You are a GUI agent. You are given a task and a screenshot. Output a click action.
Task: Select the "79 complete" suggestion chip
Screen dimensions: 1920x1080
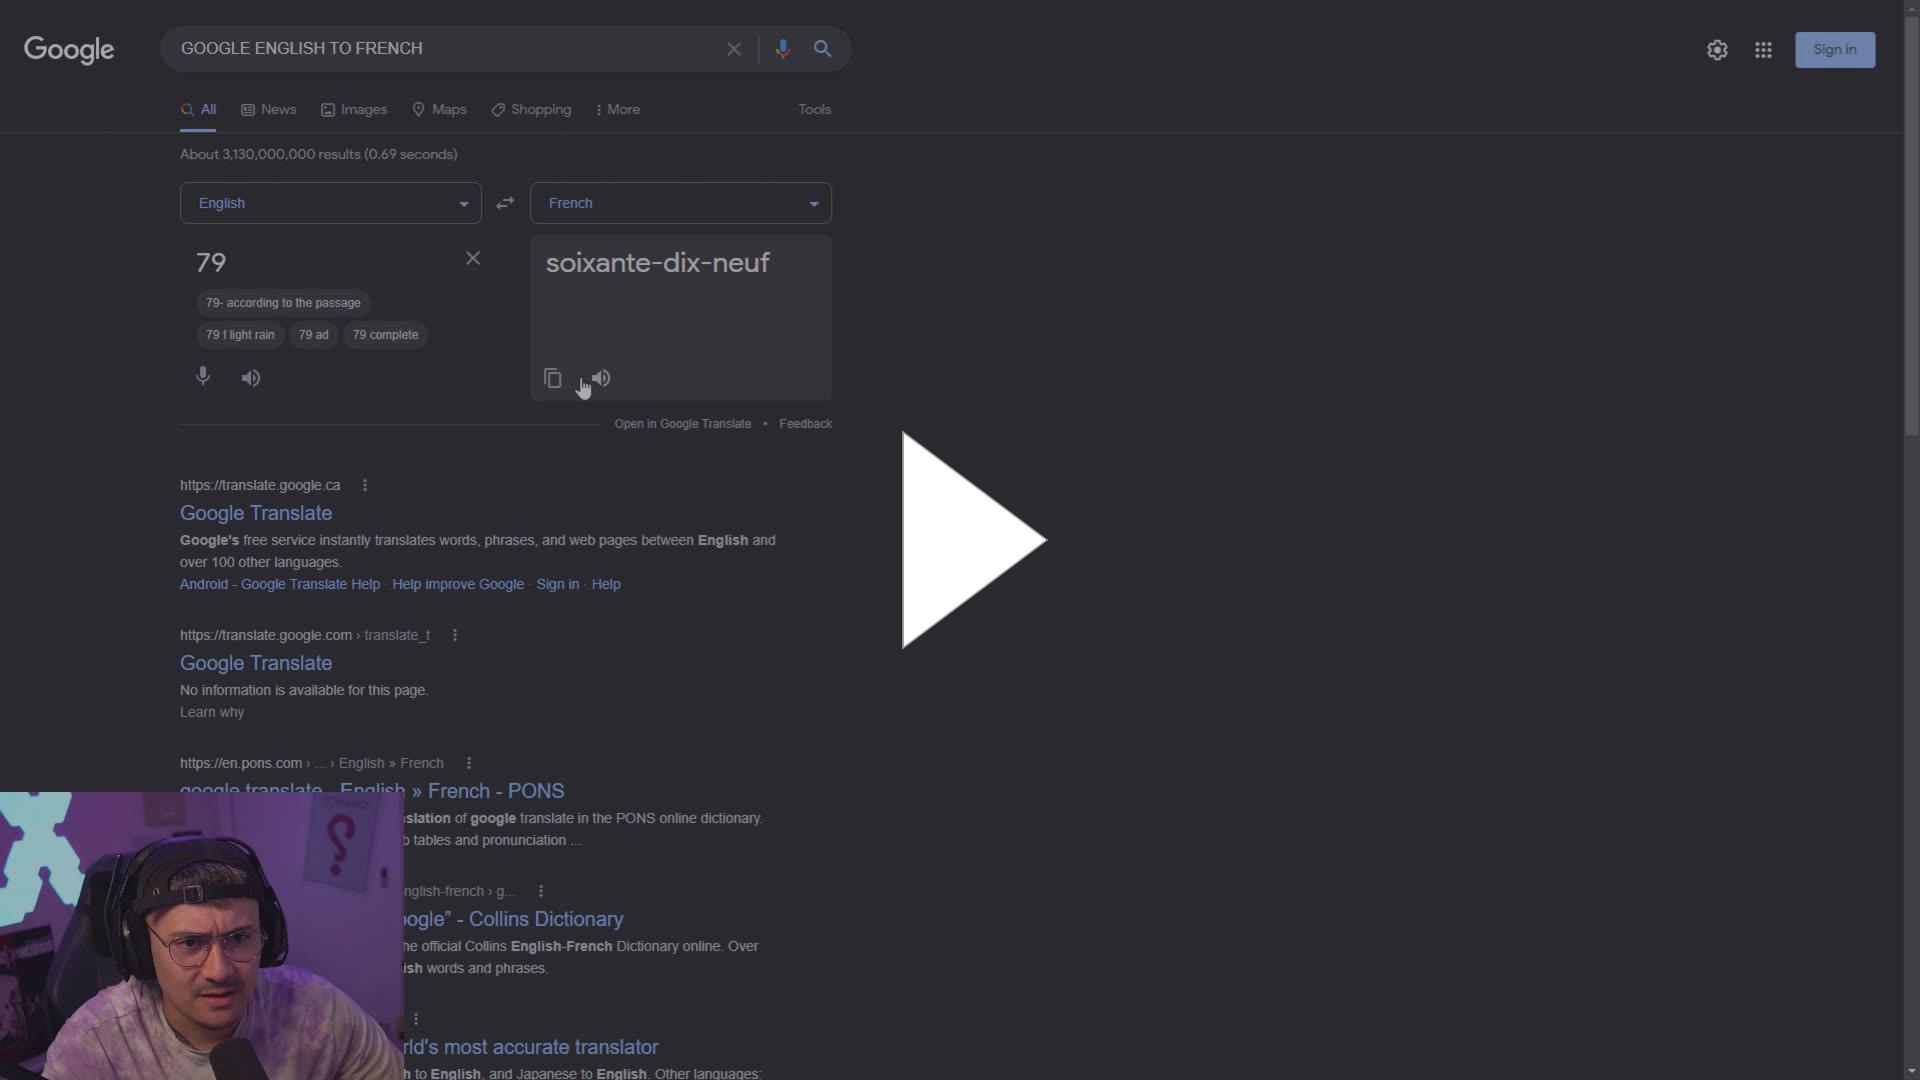point(385,334)
